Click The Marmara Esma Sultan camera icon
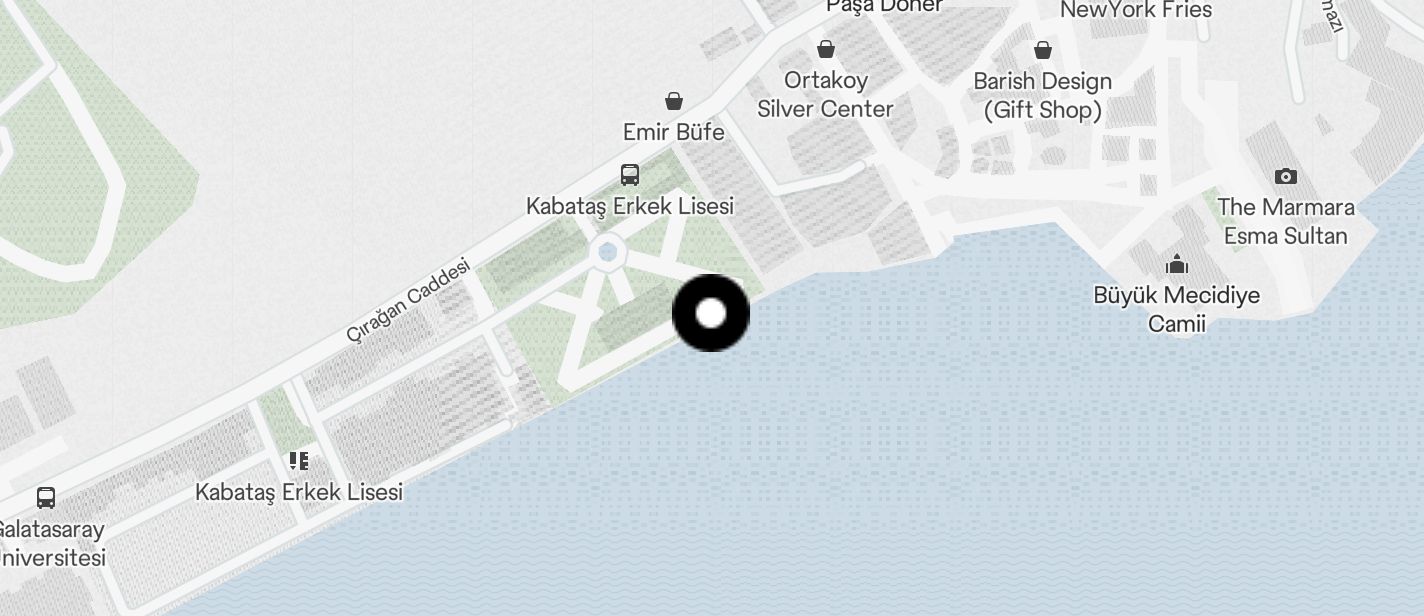This screenshot has width=1424, height=616. coord(1286,177)
